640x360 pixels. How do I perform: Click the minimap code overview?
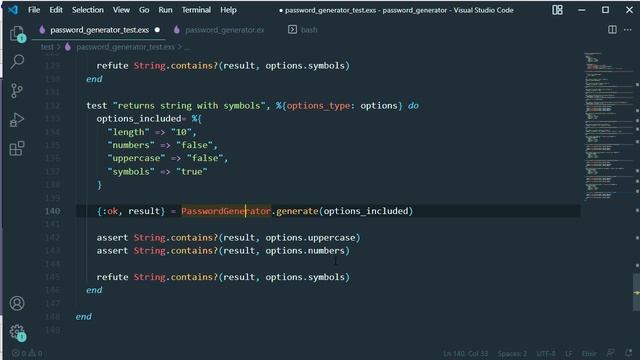point(608,127)
